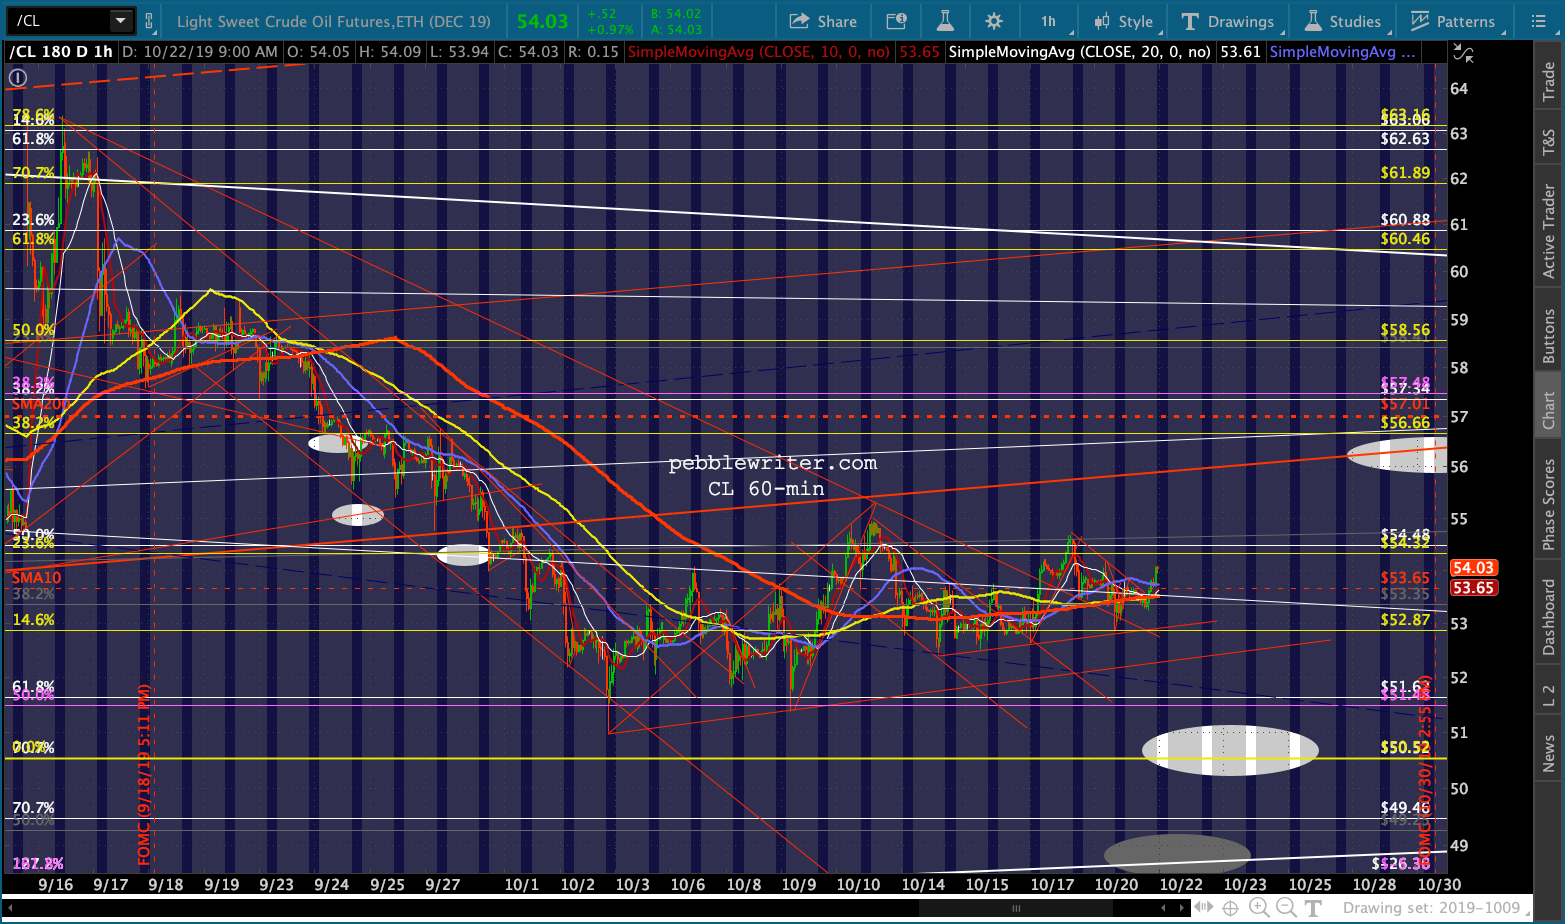
Task: Open the quick quote details icon
Action: click(897, 21)
